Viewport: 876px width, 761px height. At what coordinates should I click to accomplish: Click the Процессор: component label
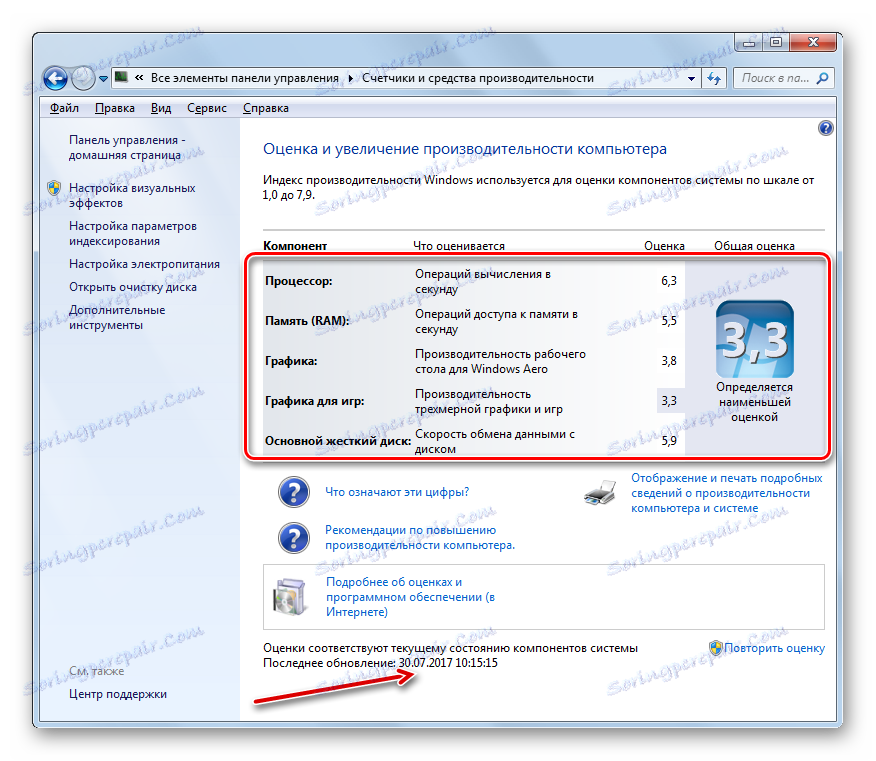298,281
